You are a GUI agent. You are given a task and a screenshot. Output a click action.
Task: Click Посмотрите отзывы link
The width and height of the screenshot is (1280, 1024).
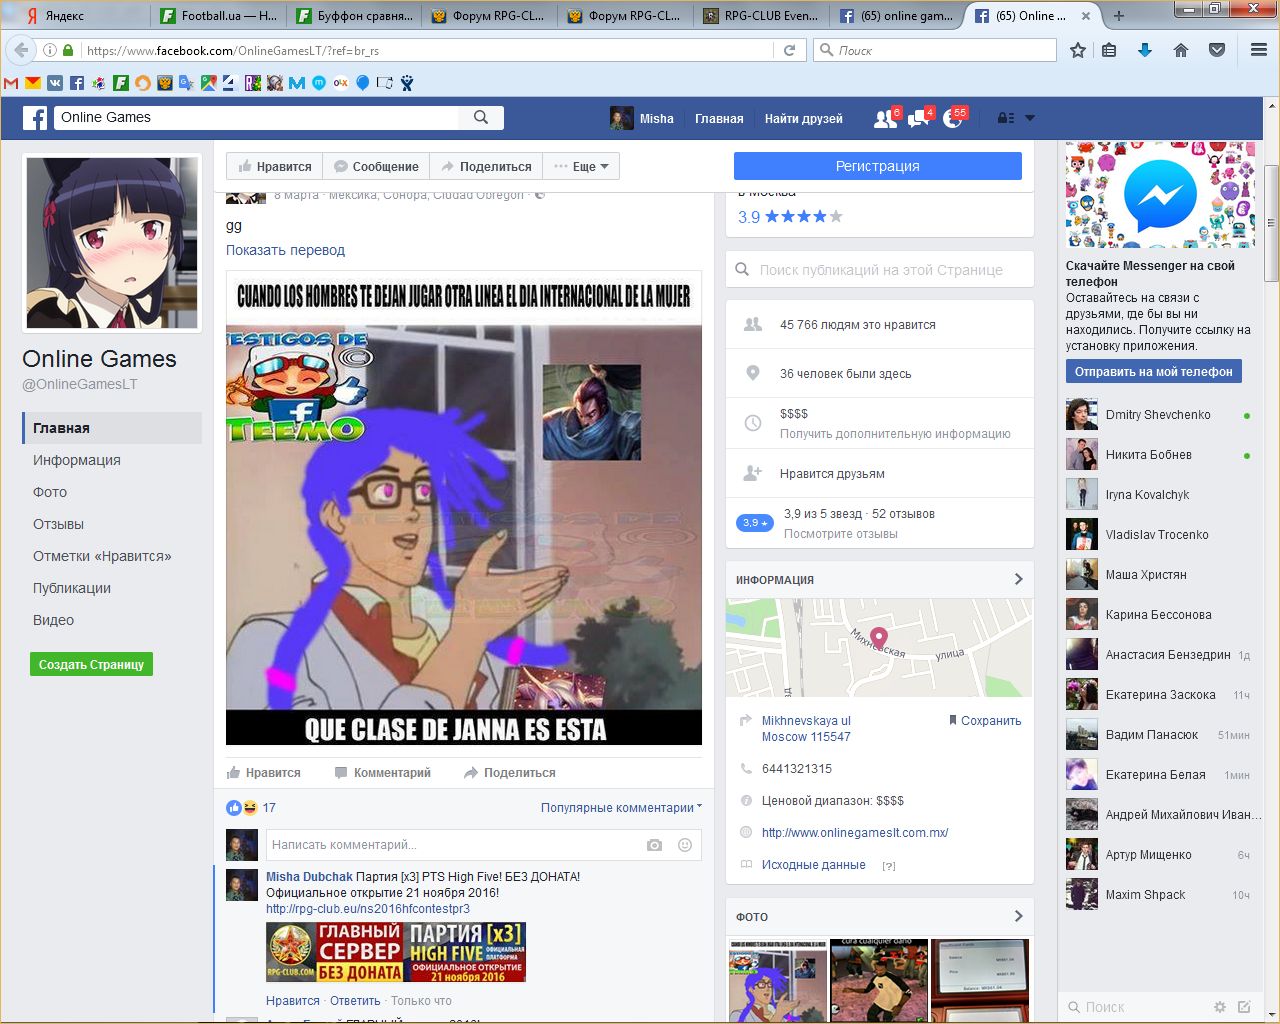[841, 534]
